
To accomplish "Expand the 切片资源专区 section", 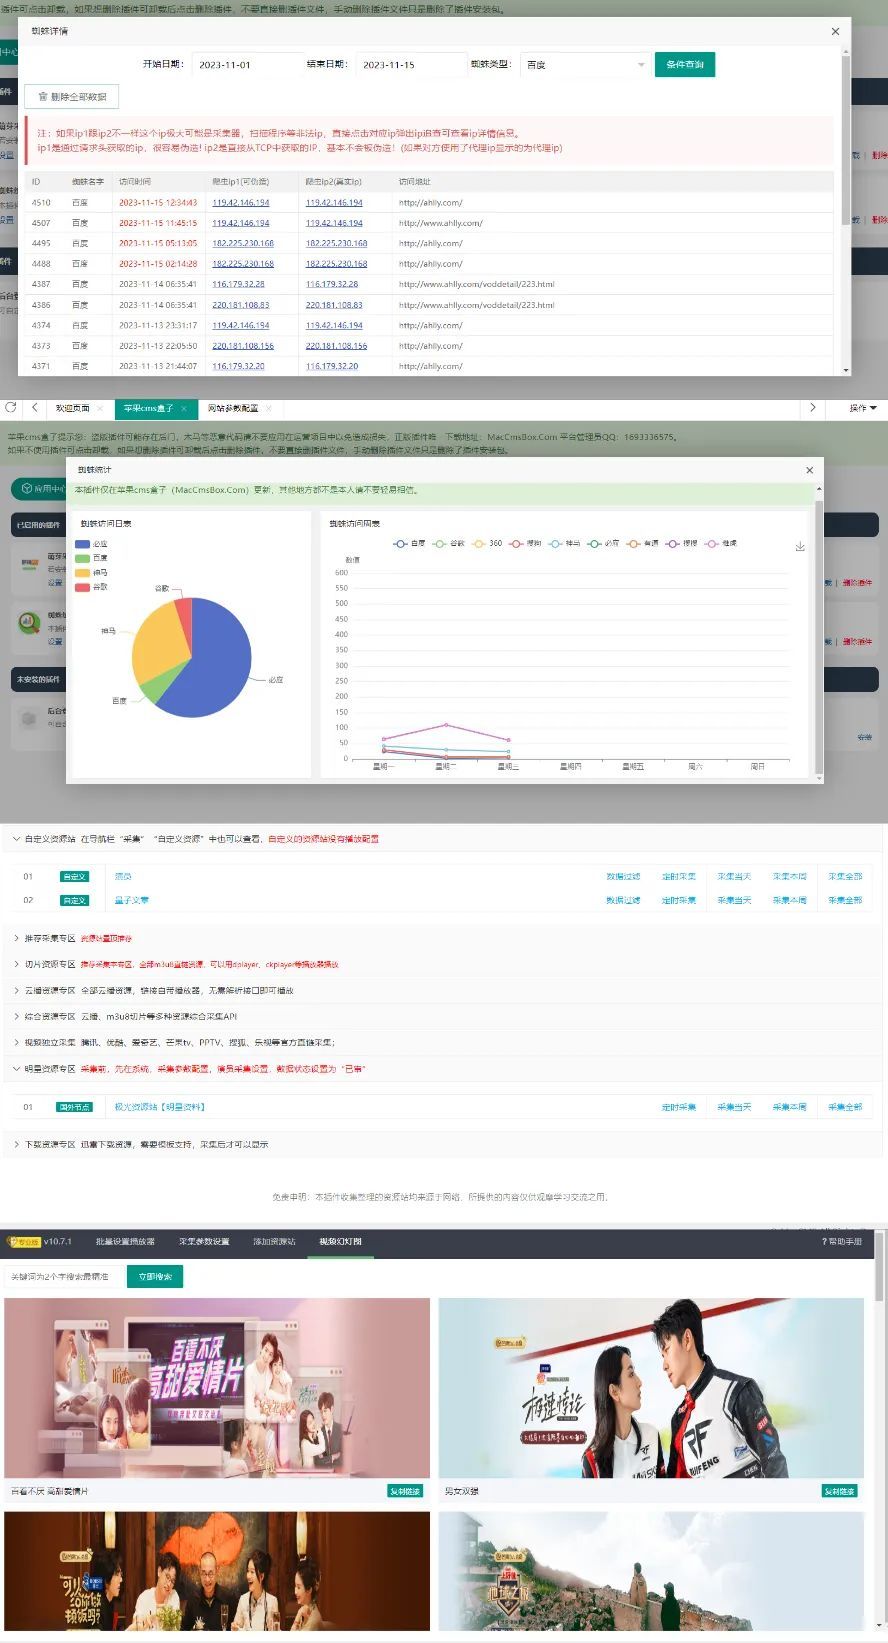I will coord(16,964).
